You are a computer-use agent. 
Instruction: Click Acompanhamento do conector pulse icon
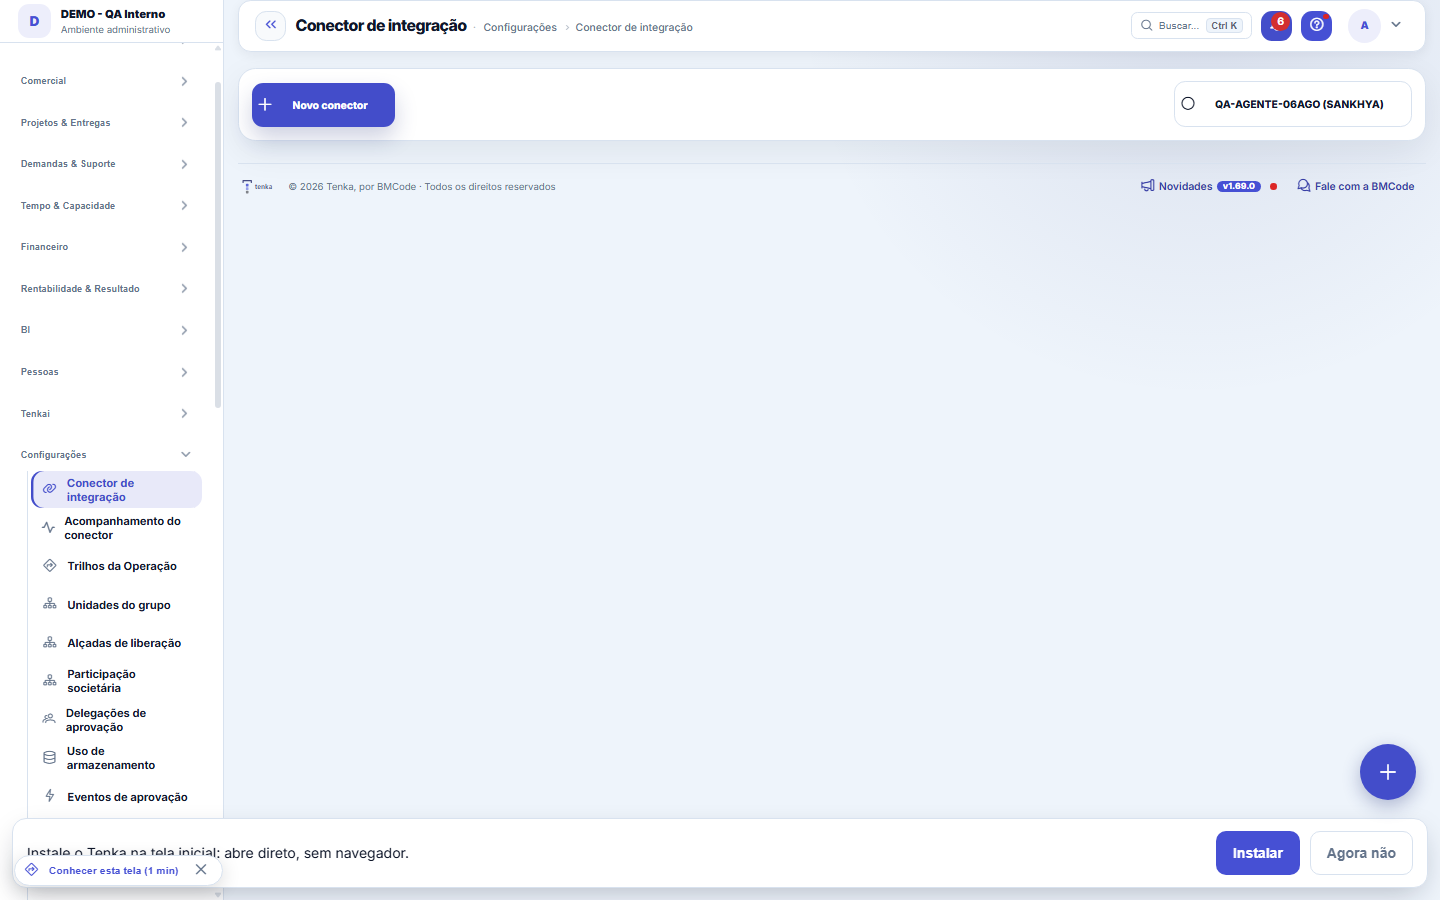pos(48,528)
